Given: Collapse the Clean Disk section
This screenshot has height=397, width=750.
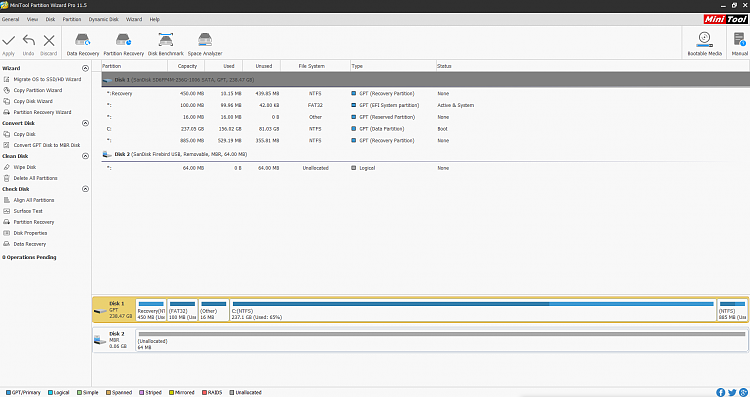Looking at the screenshot, I should click(x=85, y=156).
